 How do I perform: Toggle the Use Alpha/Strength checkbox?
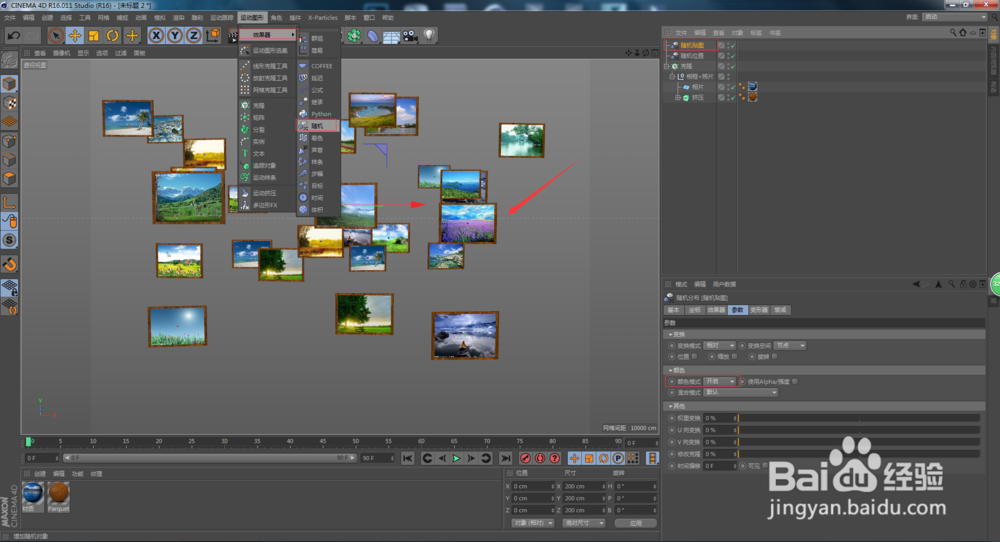[x=795, y=381]
